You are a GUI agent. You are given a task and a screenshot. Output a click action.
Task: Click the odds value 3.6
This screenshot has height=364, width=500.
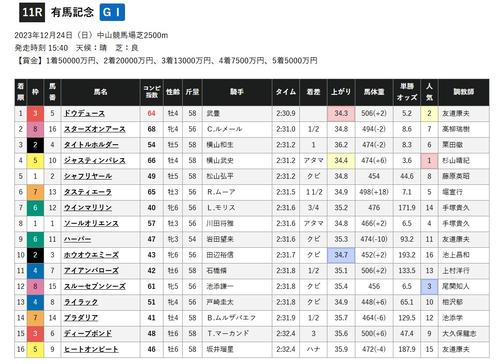tap(407, 161)
